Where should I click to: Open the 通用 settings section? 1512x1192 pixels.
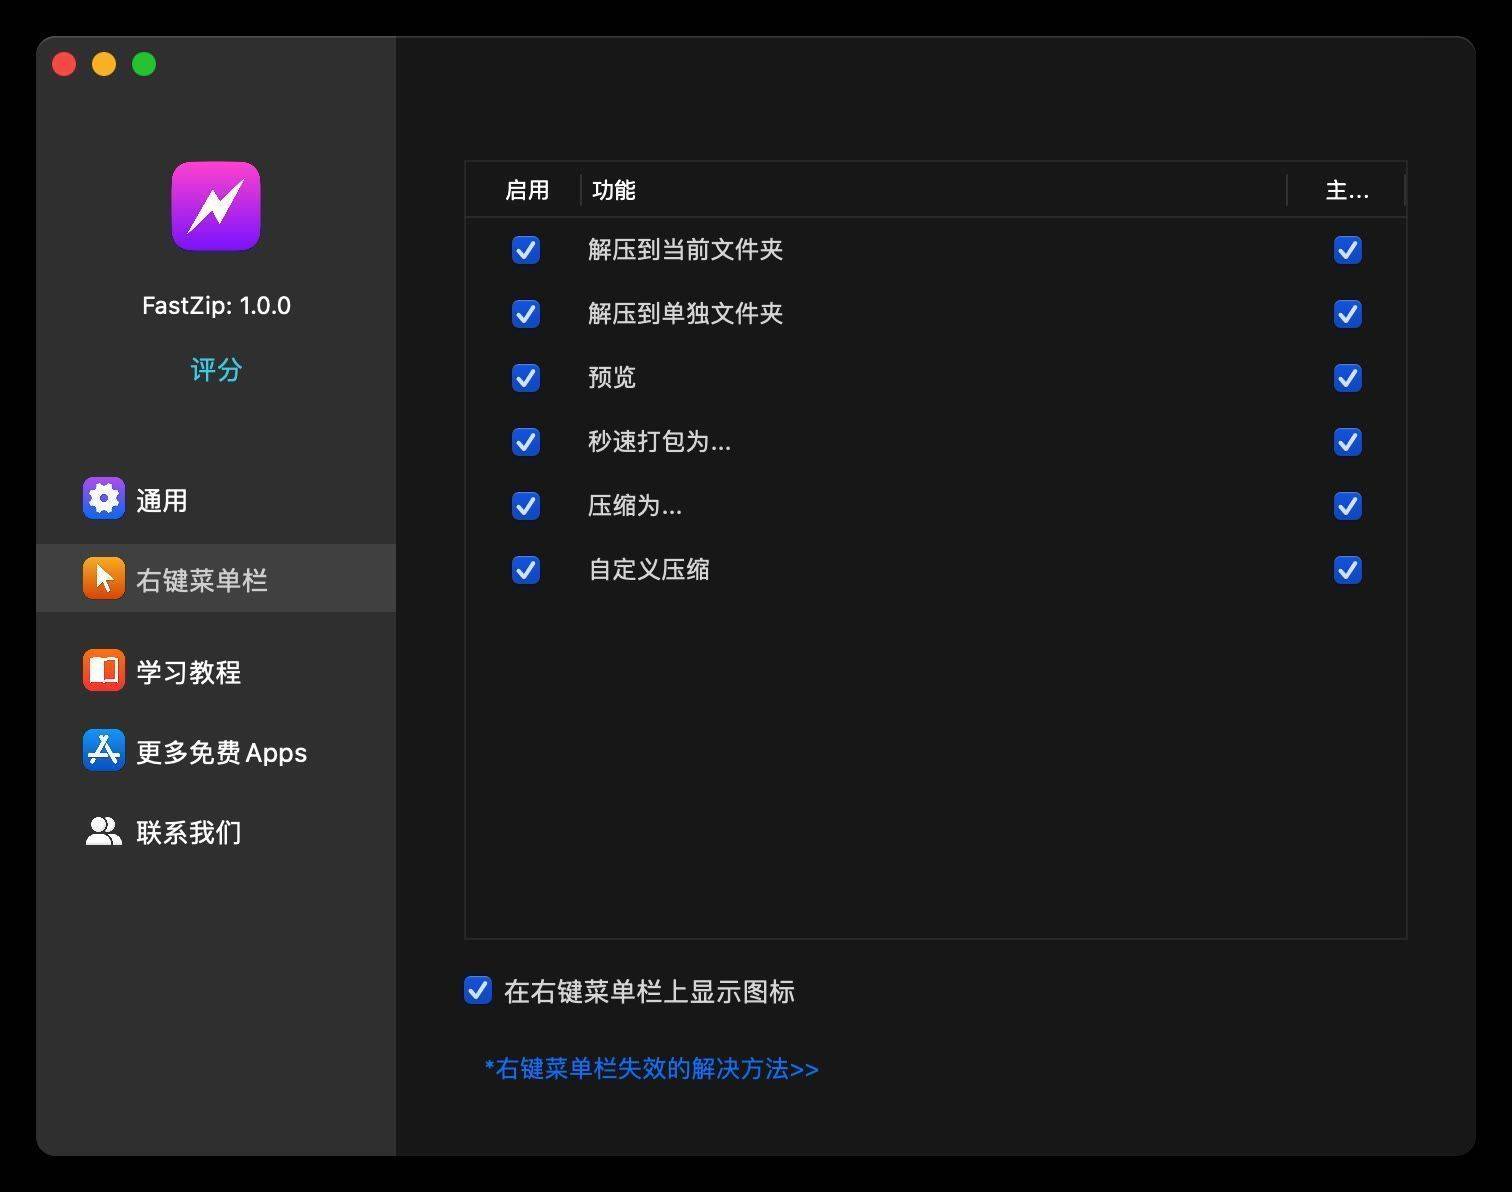click(x=160, y=499)
